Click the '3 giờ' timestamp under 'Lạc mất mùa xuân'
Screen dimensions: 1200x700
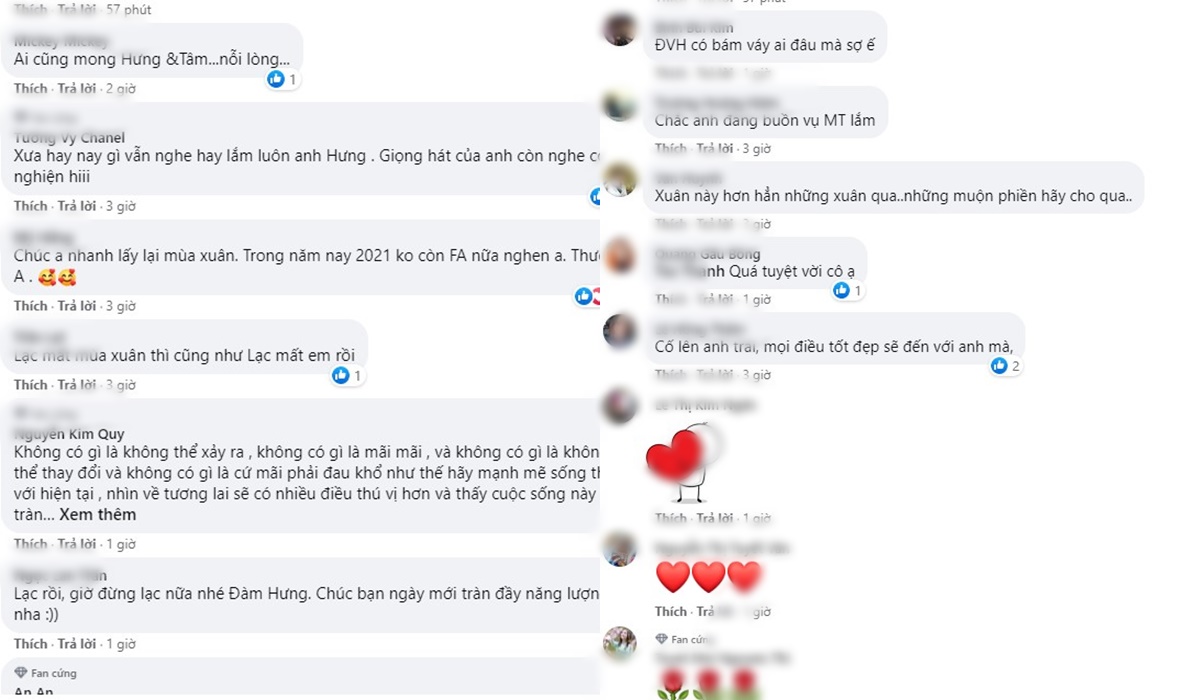point(120,385)
